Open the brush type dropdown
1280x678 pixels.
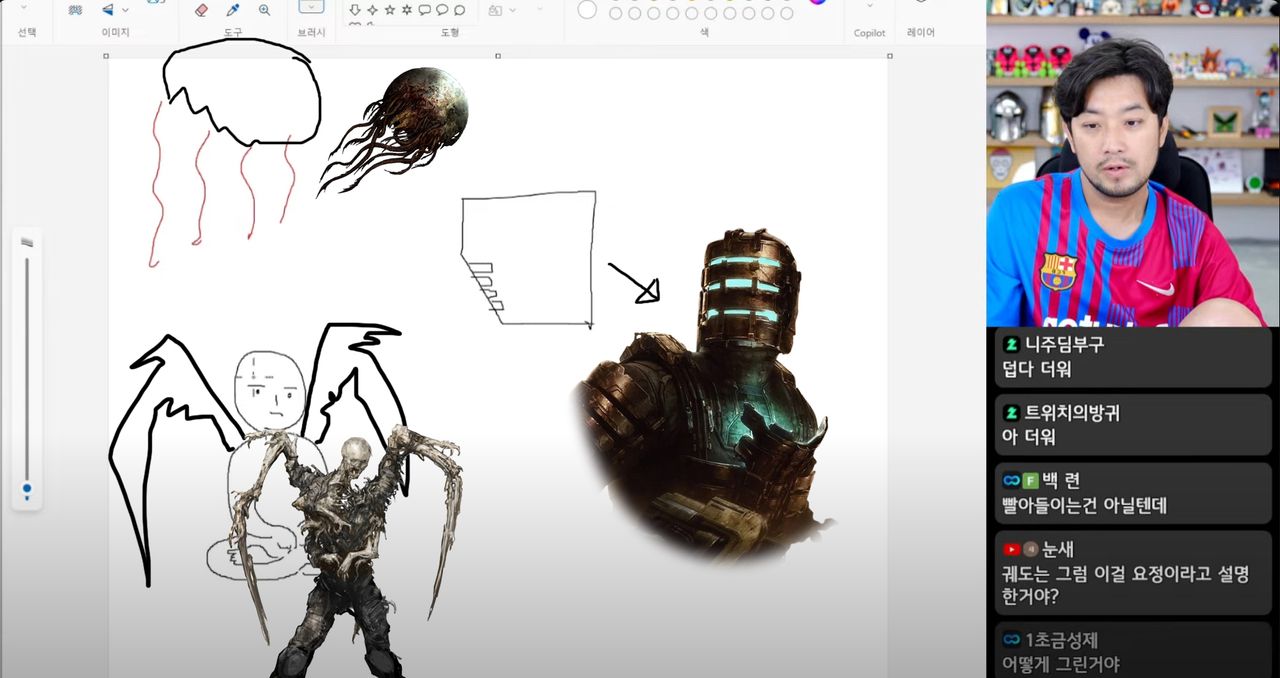click(x=311, y=6)
